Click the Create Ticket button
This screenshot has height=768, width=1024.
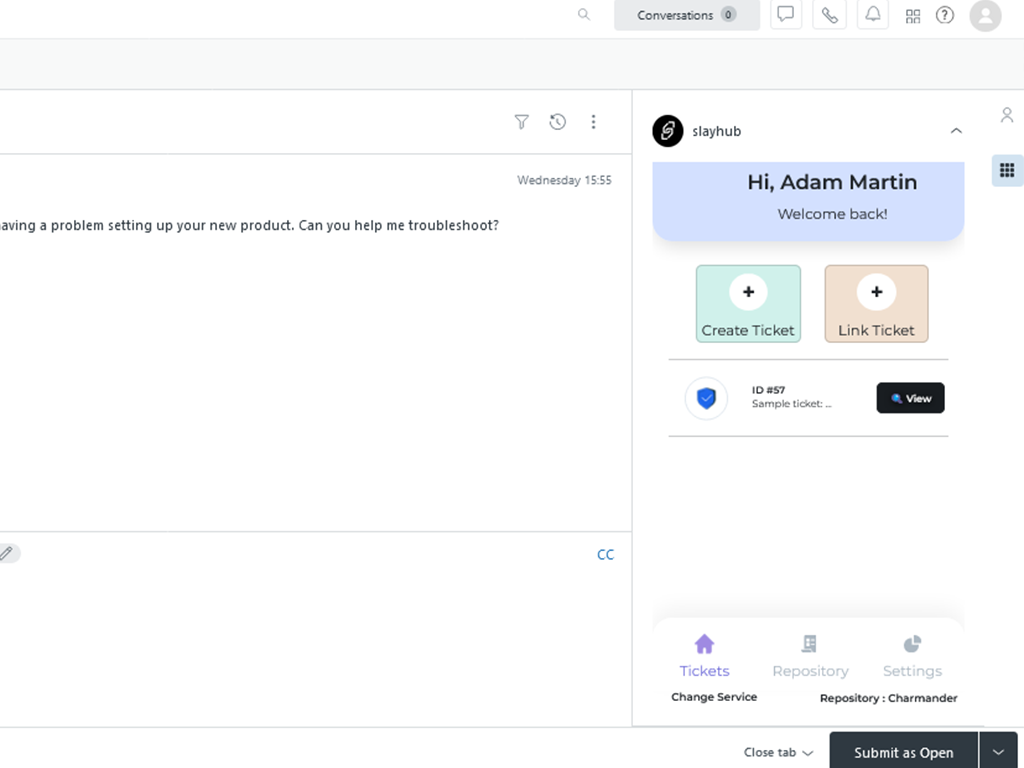748,304
